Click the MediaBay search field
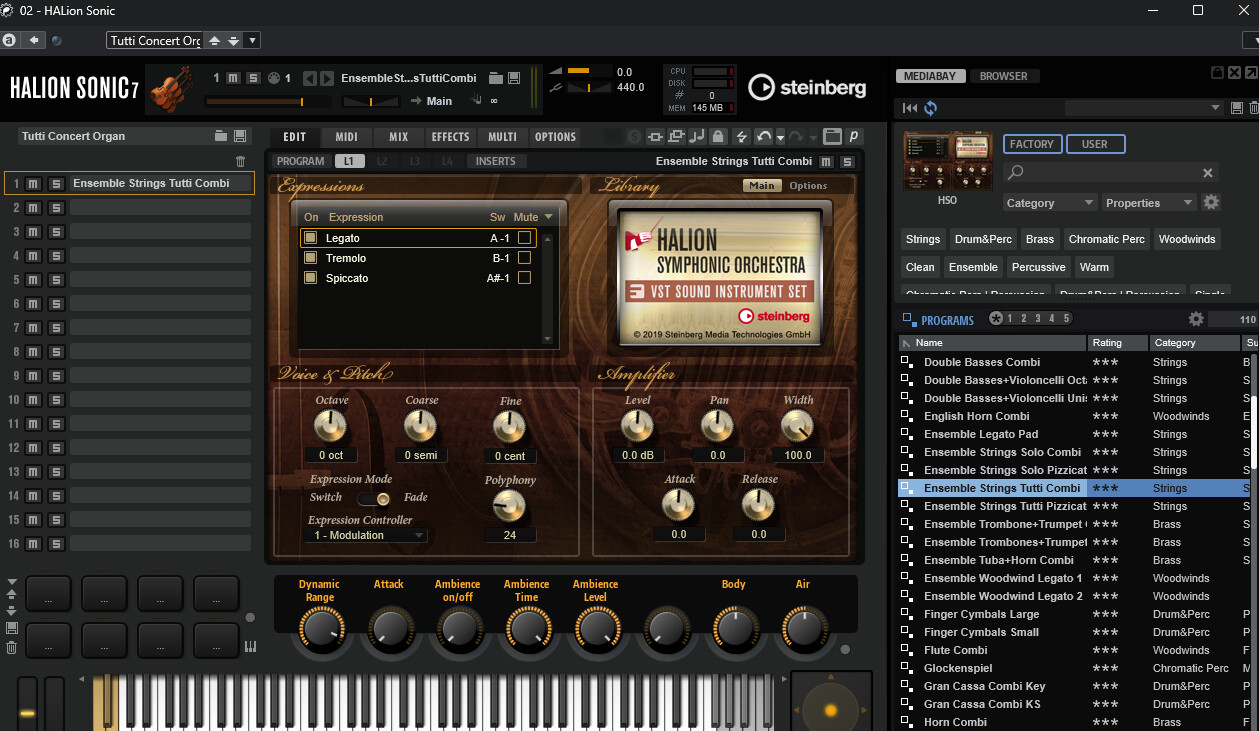The image size is (1259, 731). tap(1110, 173)
